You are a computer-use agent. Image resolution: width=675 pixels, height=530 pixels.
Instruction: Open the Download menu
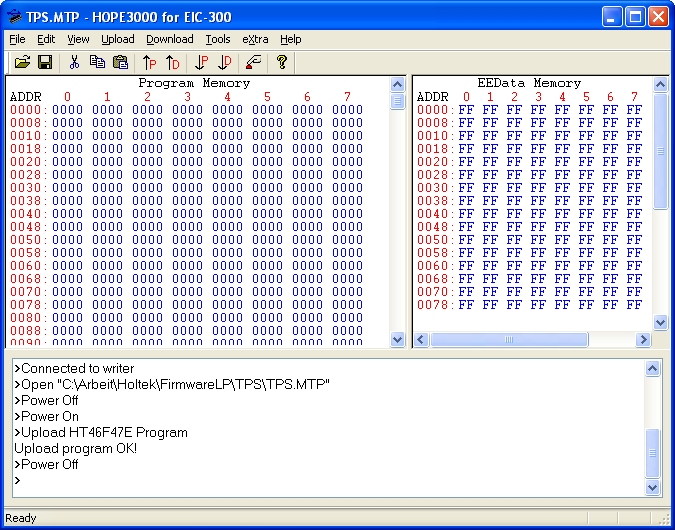(169, 39)
